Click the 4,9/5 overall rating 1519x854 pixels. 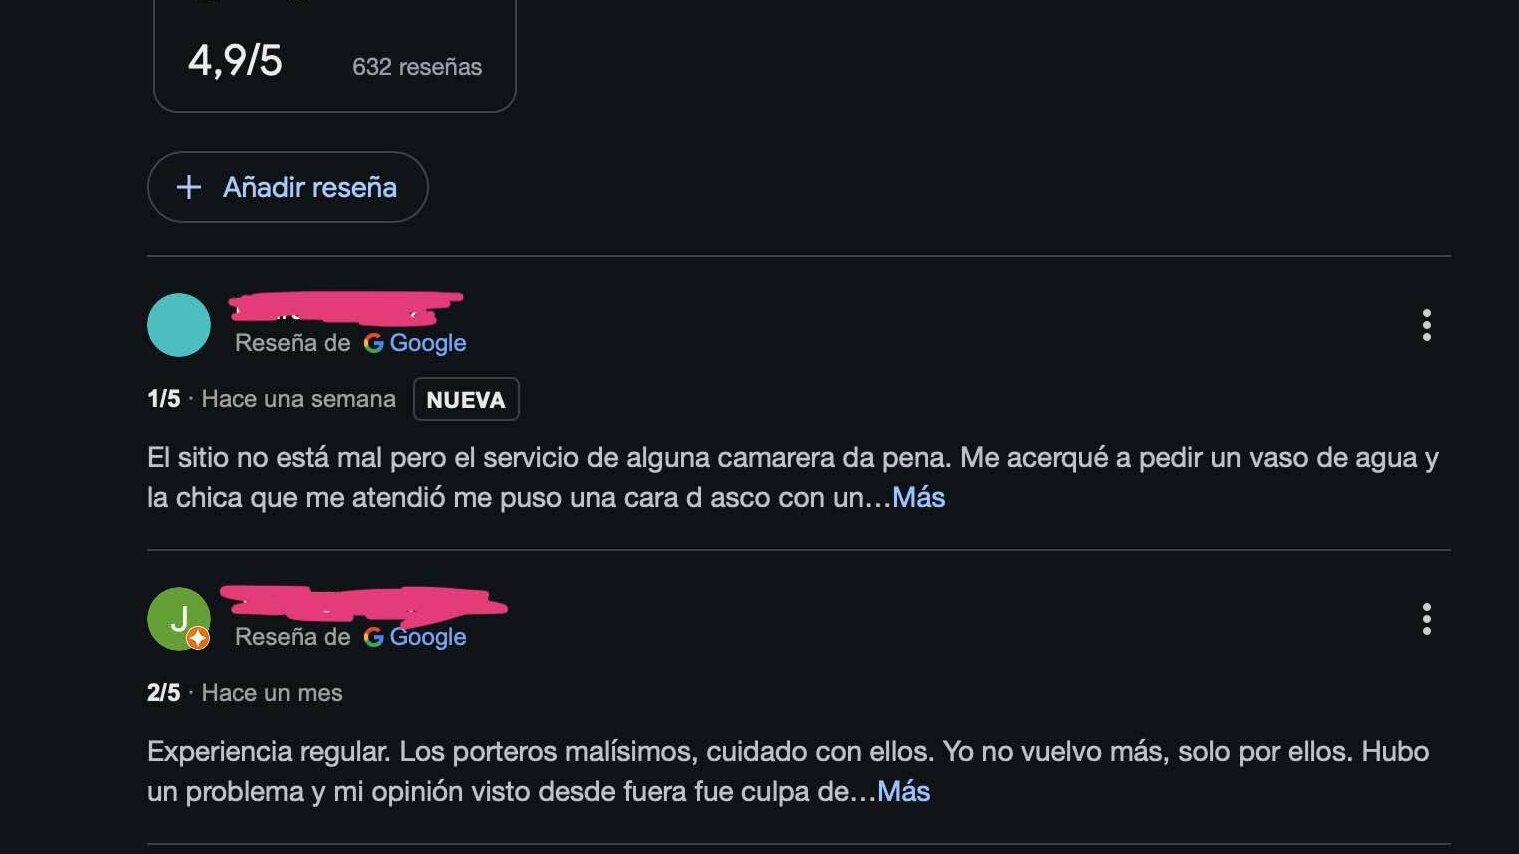click(235, 61)
